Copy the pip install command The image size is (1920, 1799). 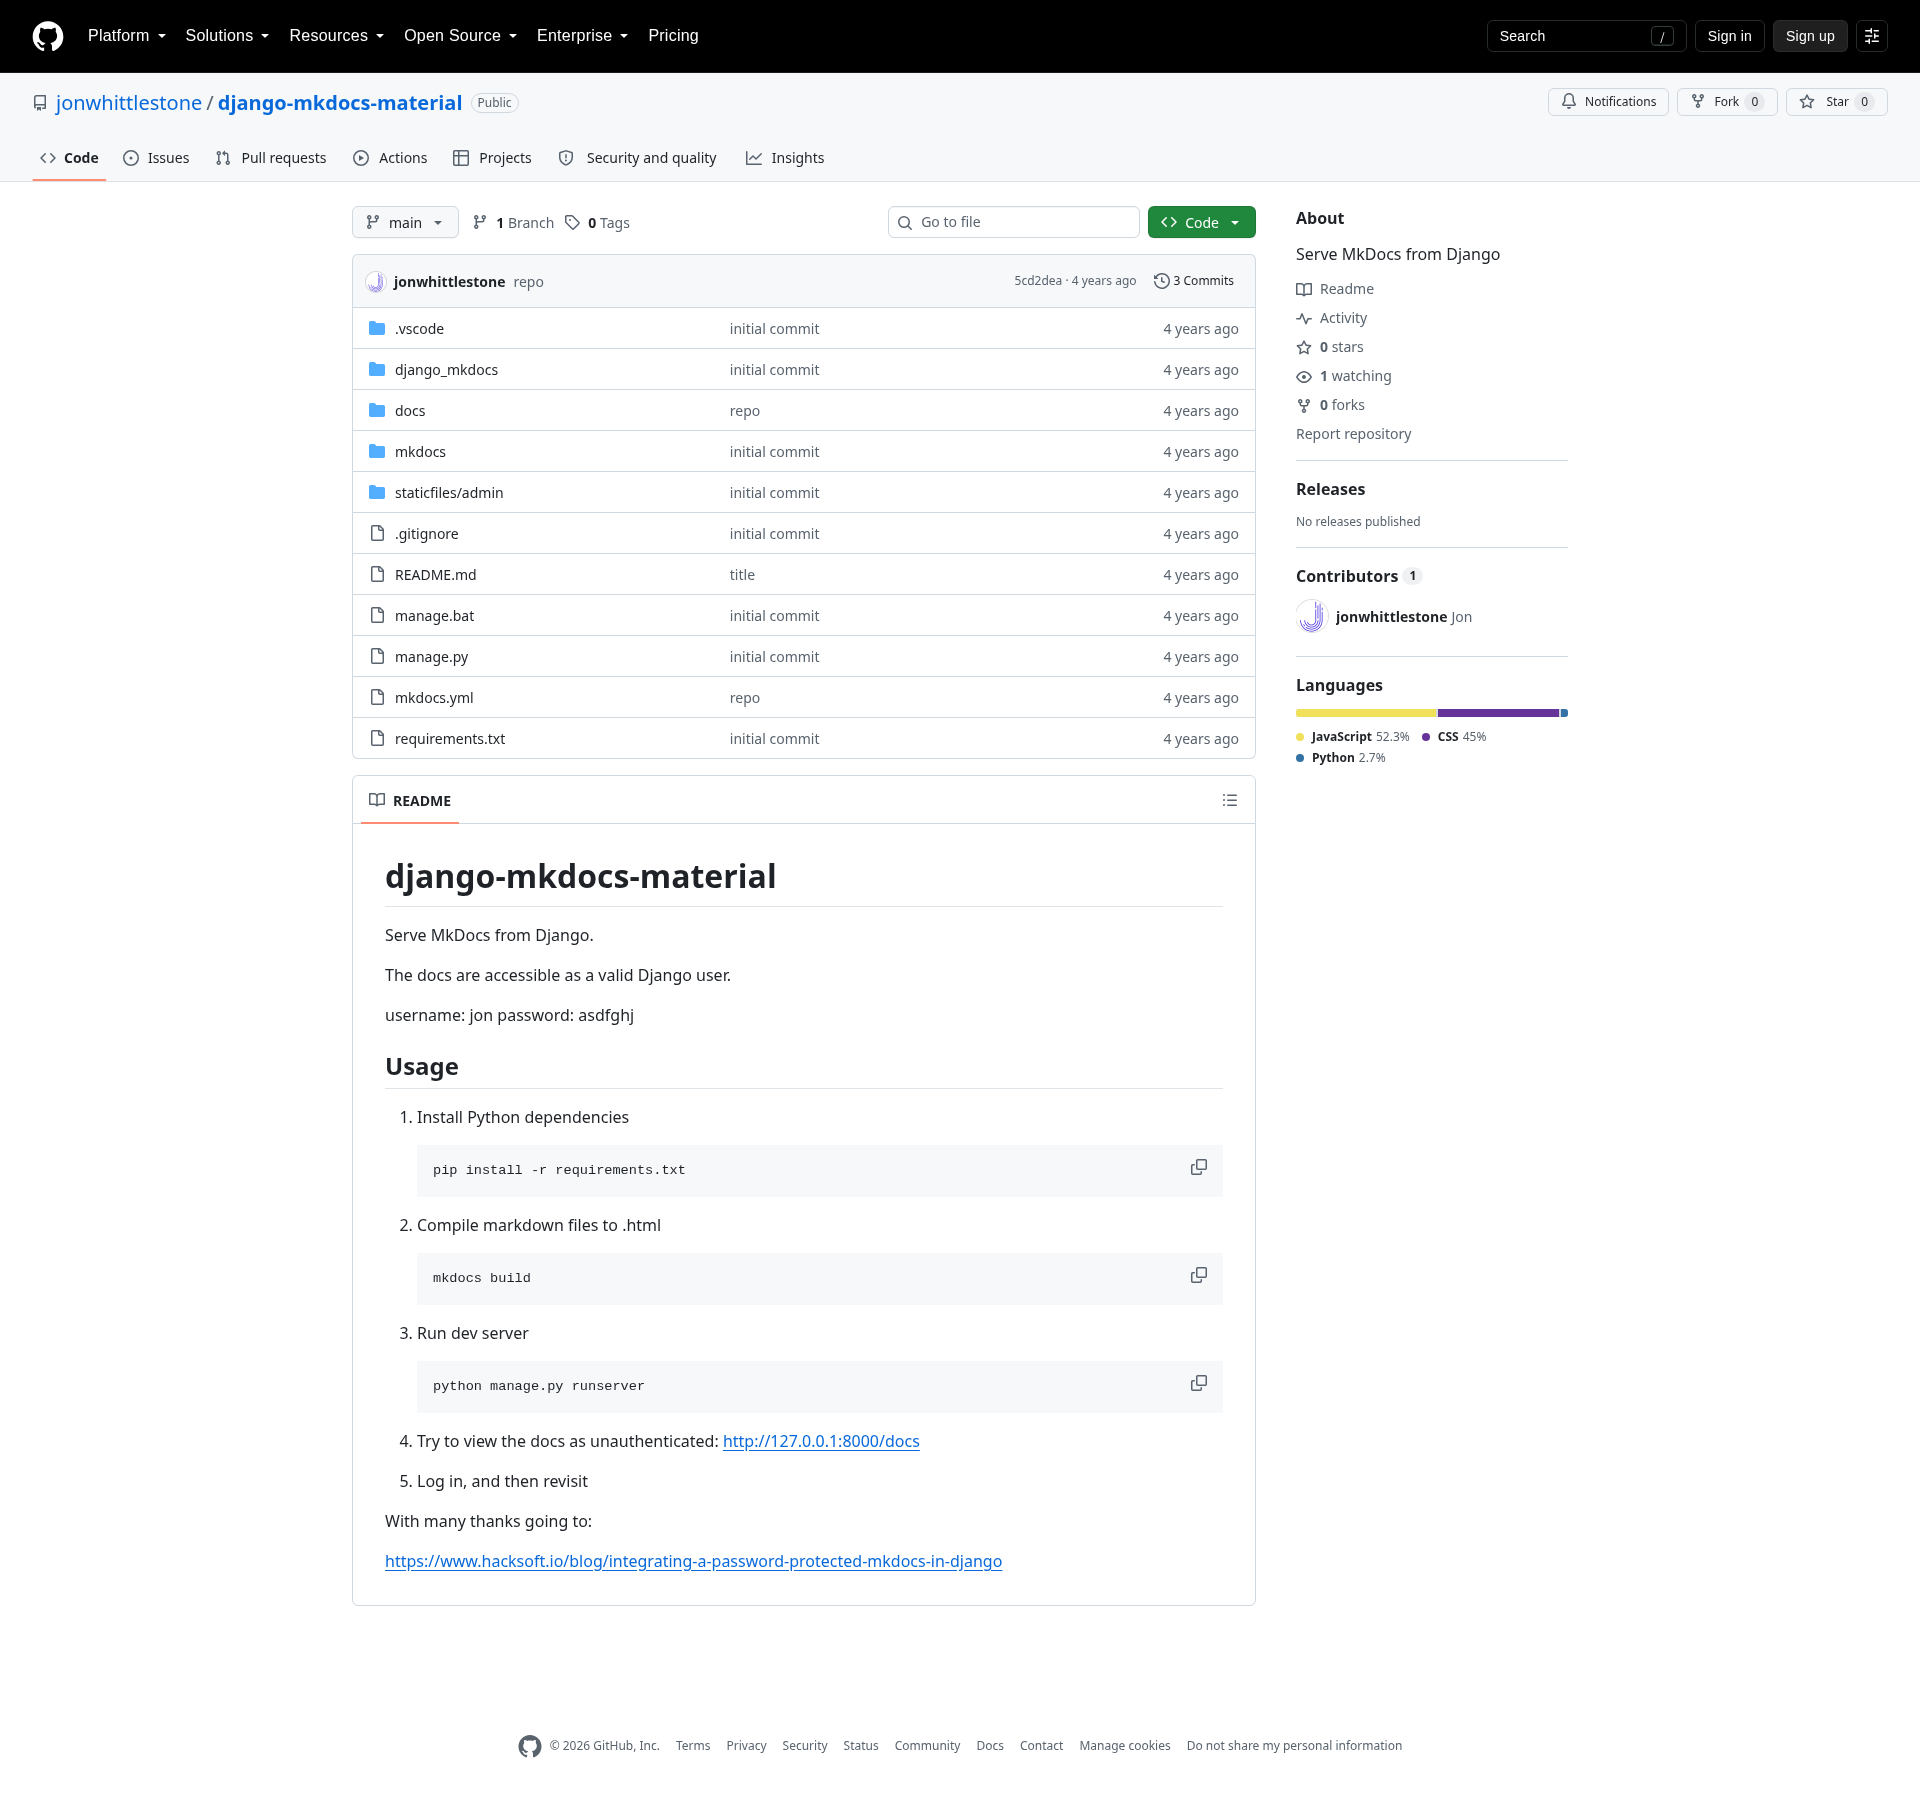coord(1199,1168)
